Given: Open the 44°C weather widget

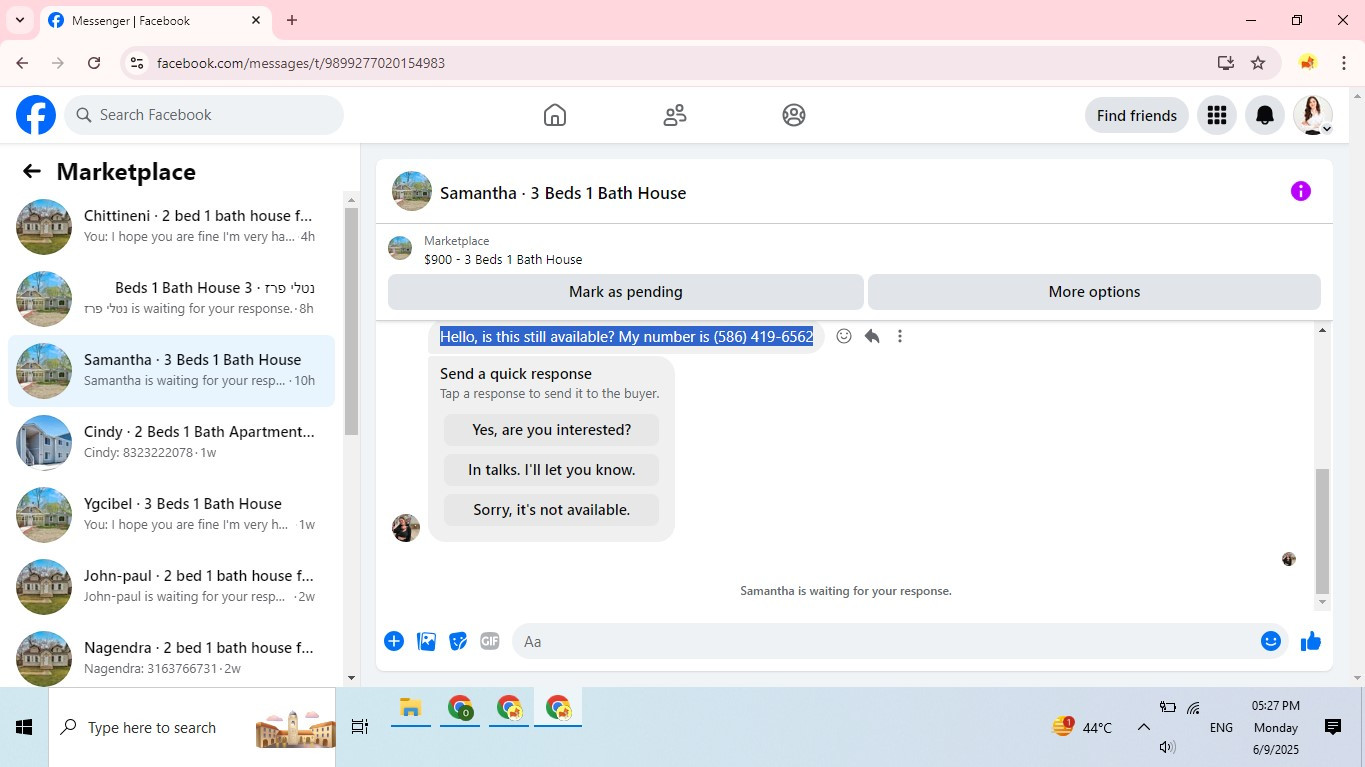Looking at the screenshot, I should (1082, 727).
